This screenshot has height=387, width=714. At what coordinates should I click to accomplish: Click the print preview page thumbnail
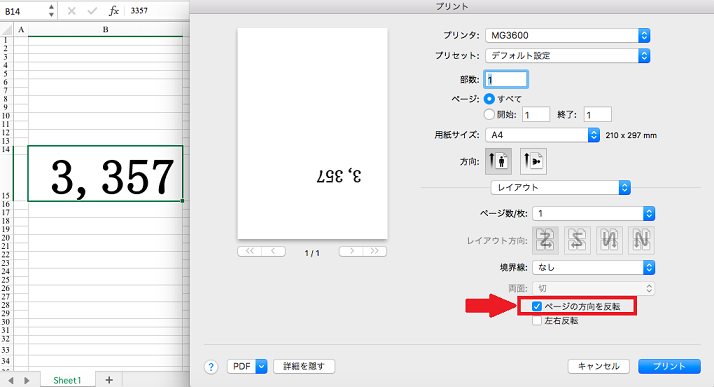click(x=312, y=133)
